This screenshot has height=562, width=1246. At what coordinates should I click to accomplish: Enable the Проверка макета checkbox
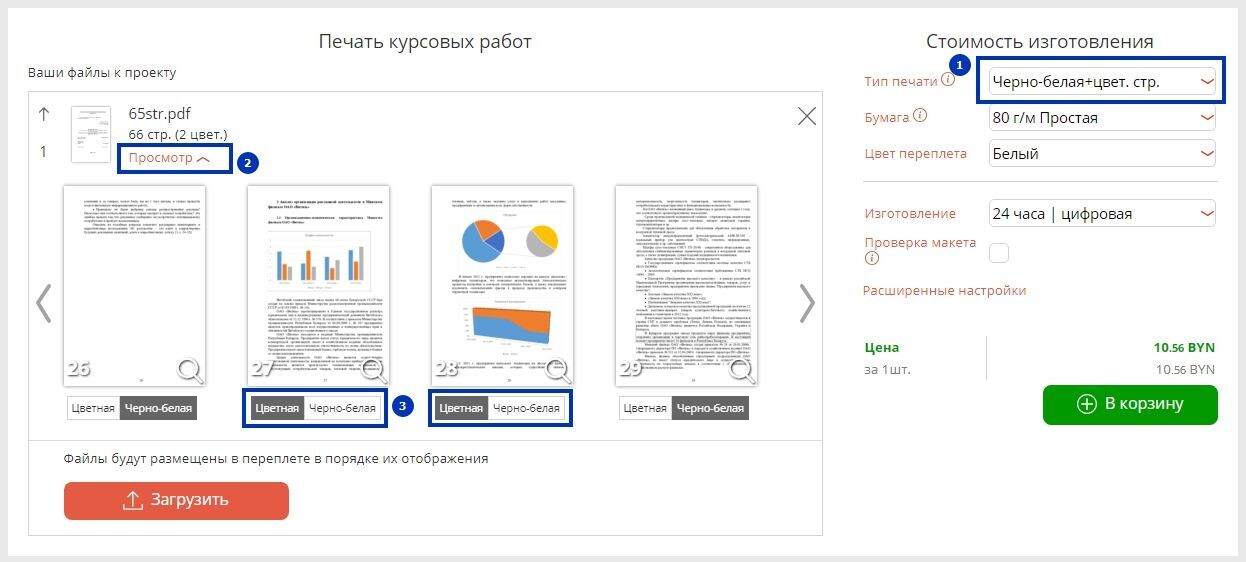click(998, 252)
